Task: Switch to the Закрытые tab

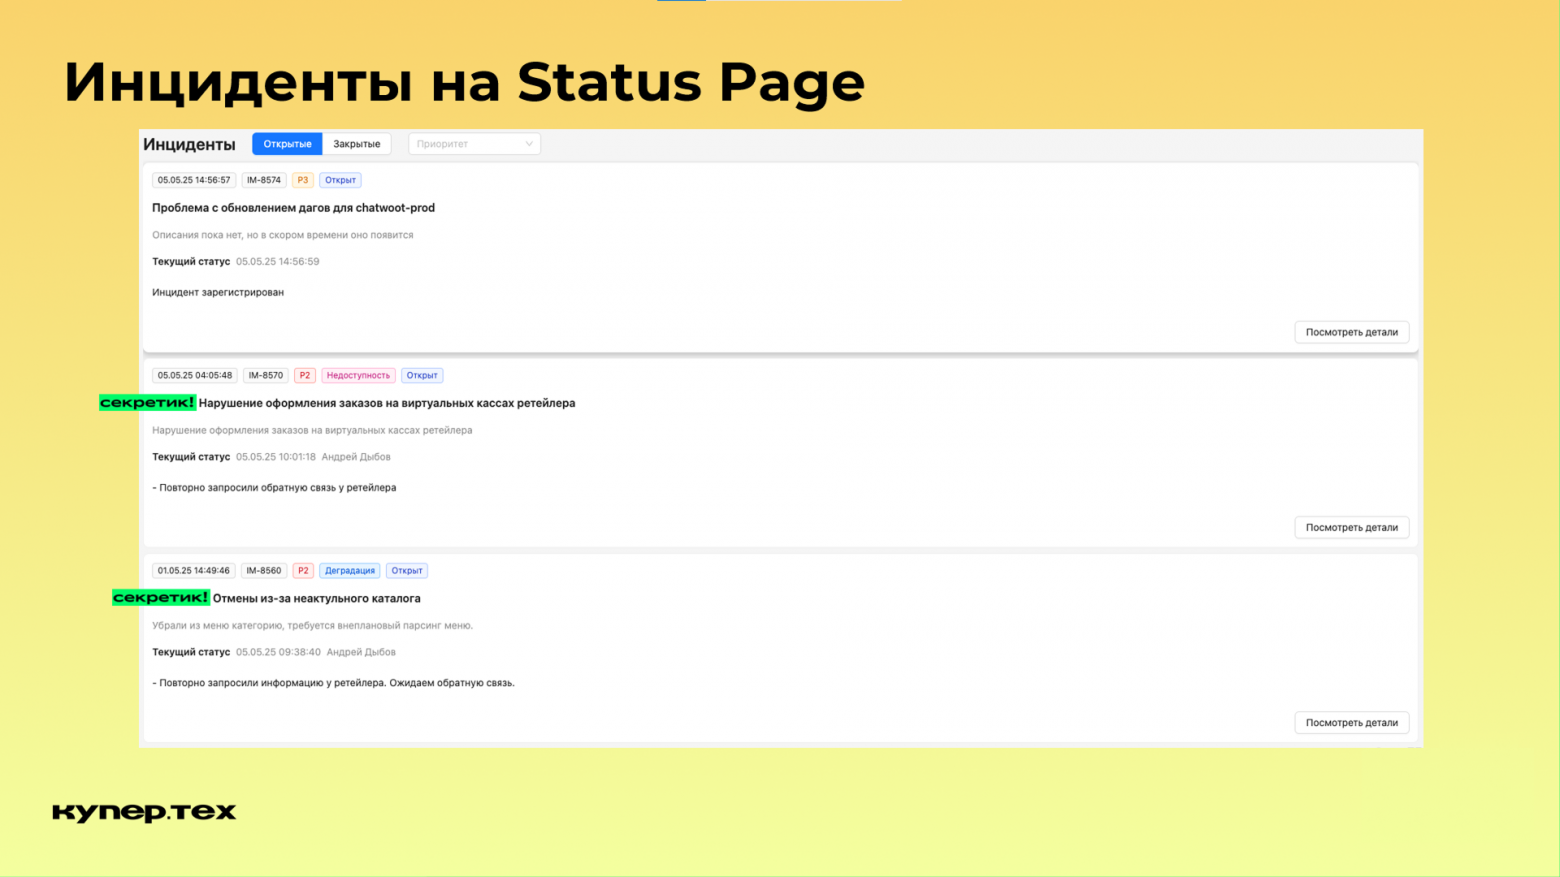Action: (x=357, y=143)
